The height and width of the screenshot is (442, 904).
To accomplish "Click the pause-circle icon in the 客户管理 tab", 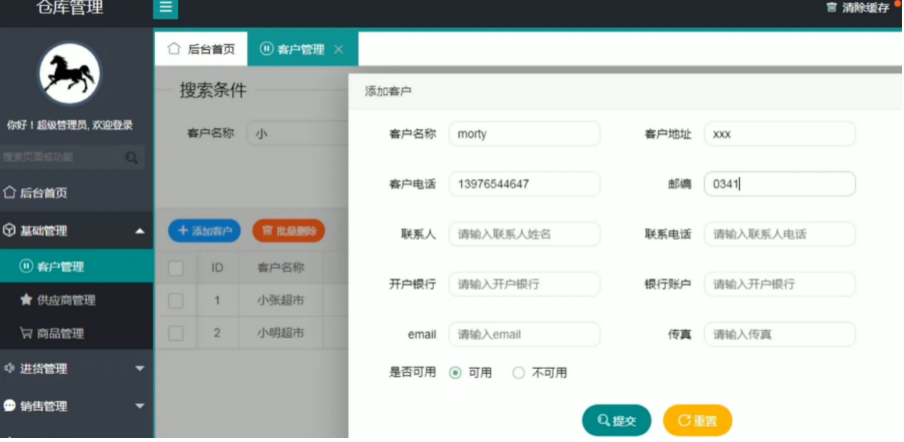I will click(266, 49).
